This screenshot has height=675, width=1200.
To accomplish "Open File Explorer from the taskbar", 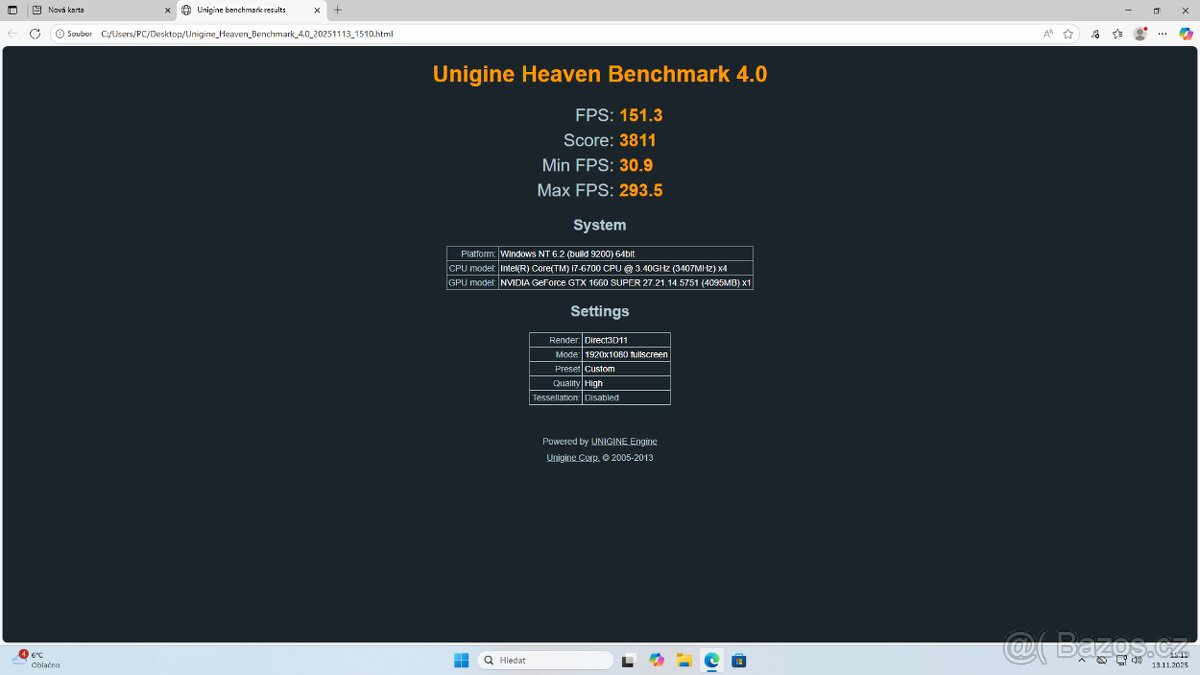I will (684, 660).
